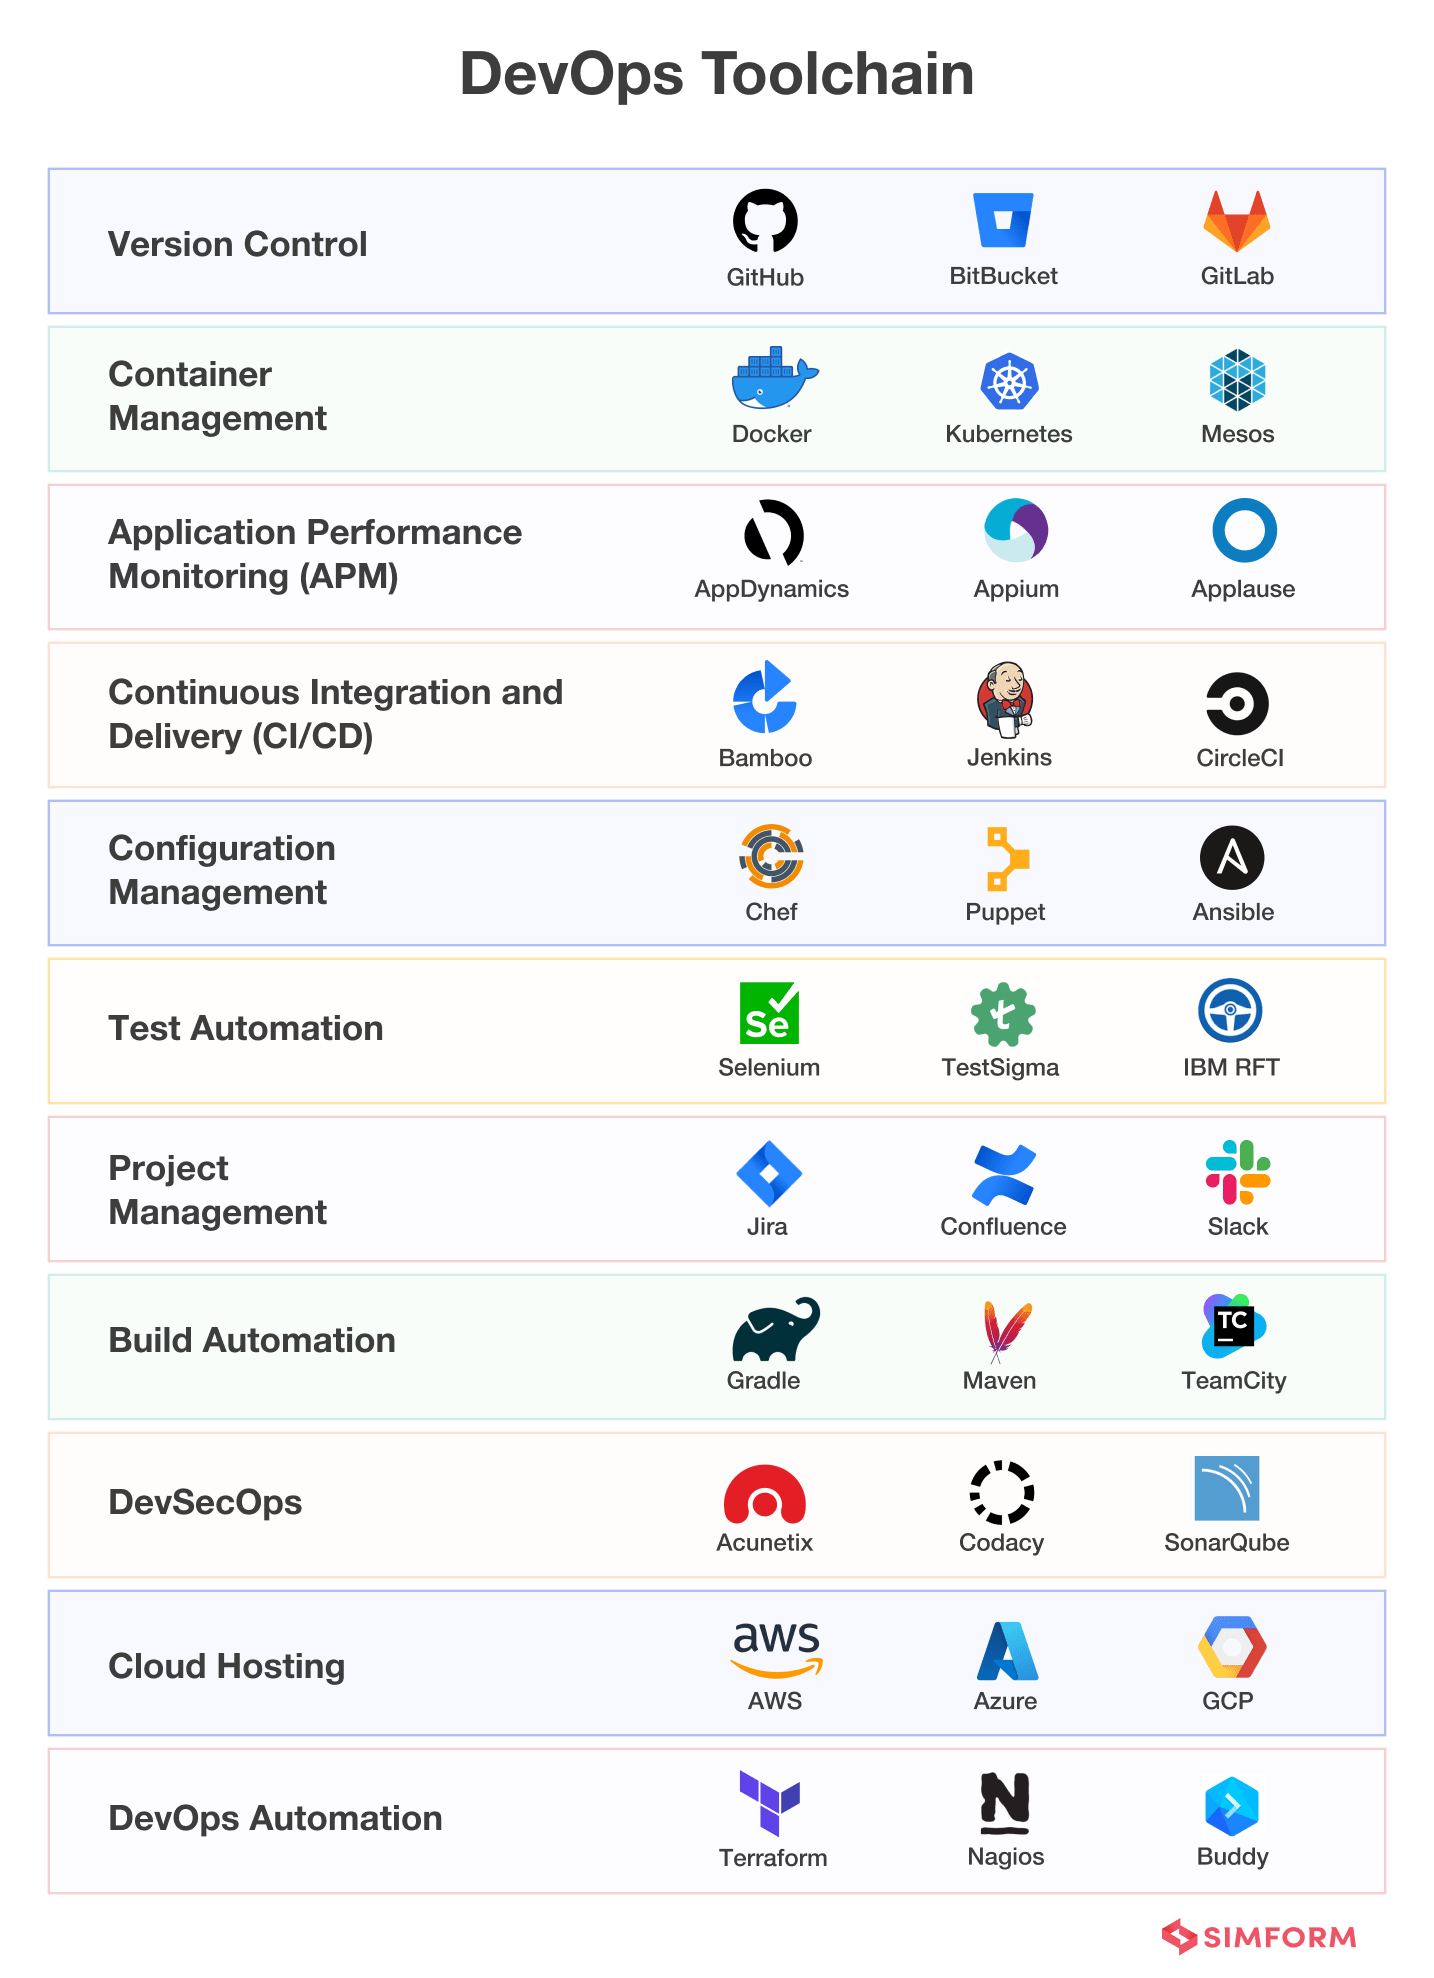Select the Docker whale icon
Image resolution: width=1434 pixels, height=1978 pixels.
tap(774, 378)
